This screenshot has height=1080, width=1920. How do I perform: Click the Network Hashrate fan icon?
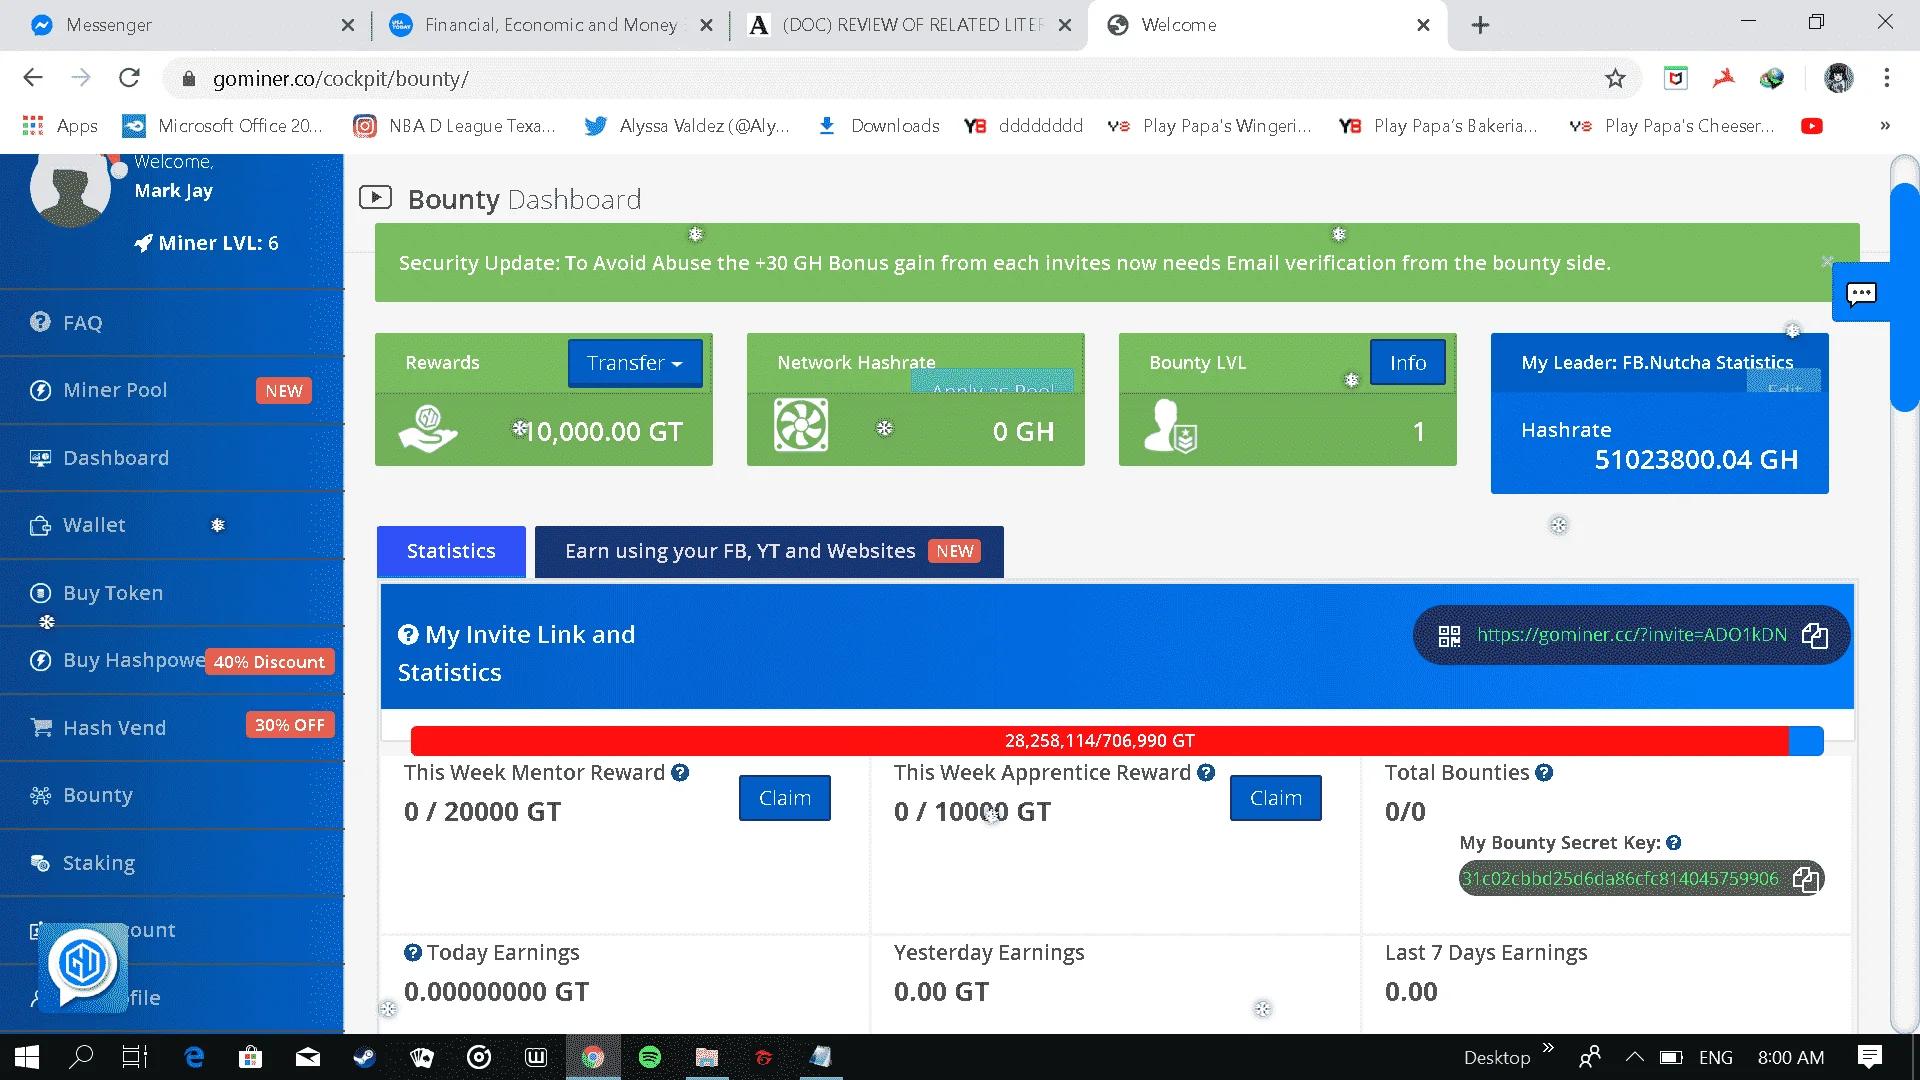pyautogui.click(x=801, y=425)
